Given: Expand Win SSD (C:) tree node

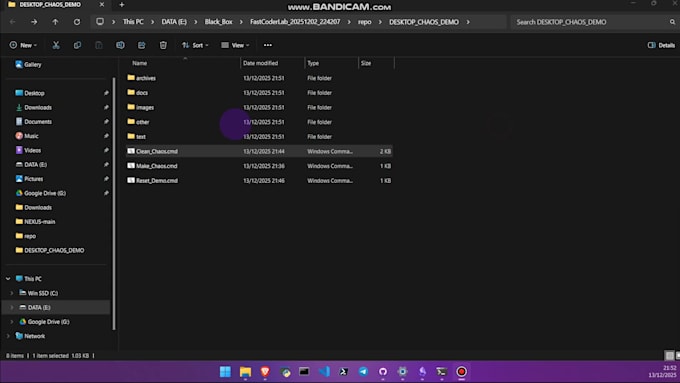Looking at the screenshot, I should [x=12, y=293].
